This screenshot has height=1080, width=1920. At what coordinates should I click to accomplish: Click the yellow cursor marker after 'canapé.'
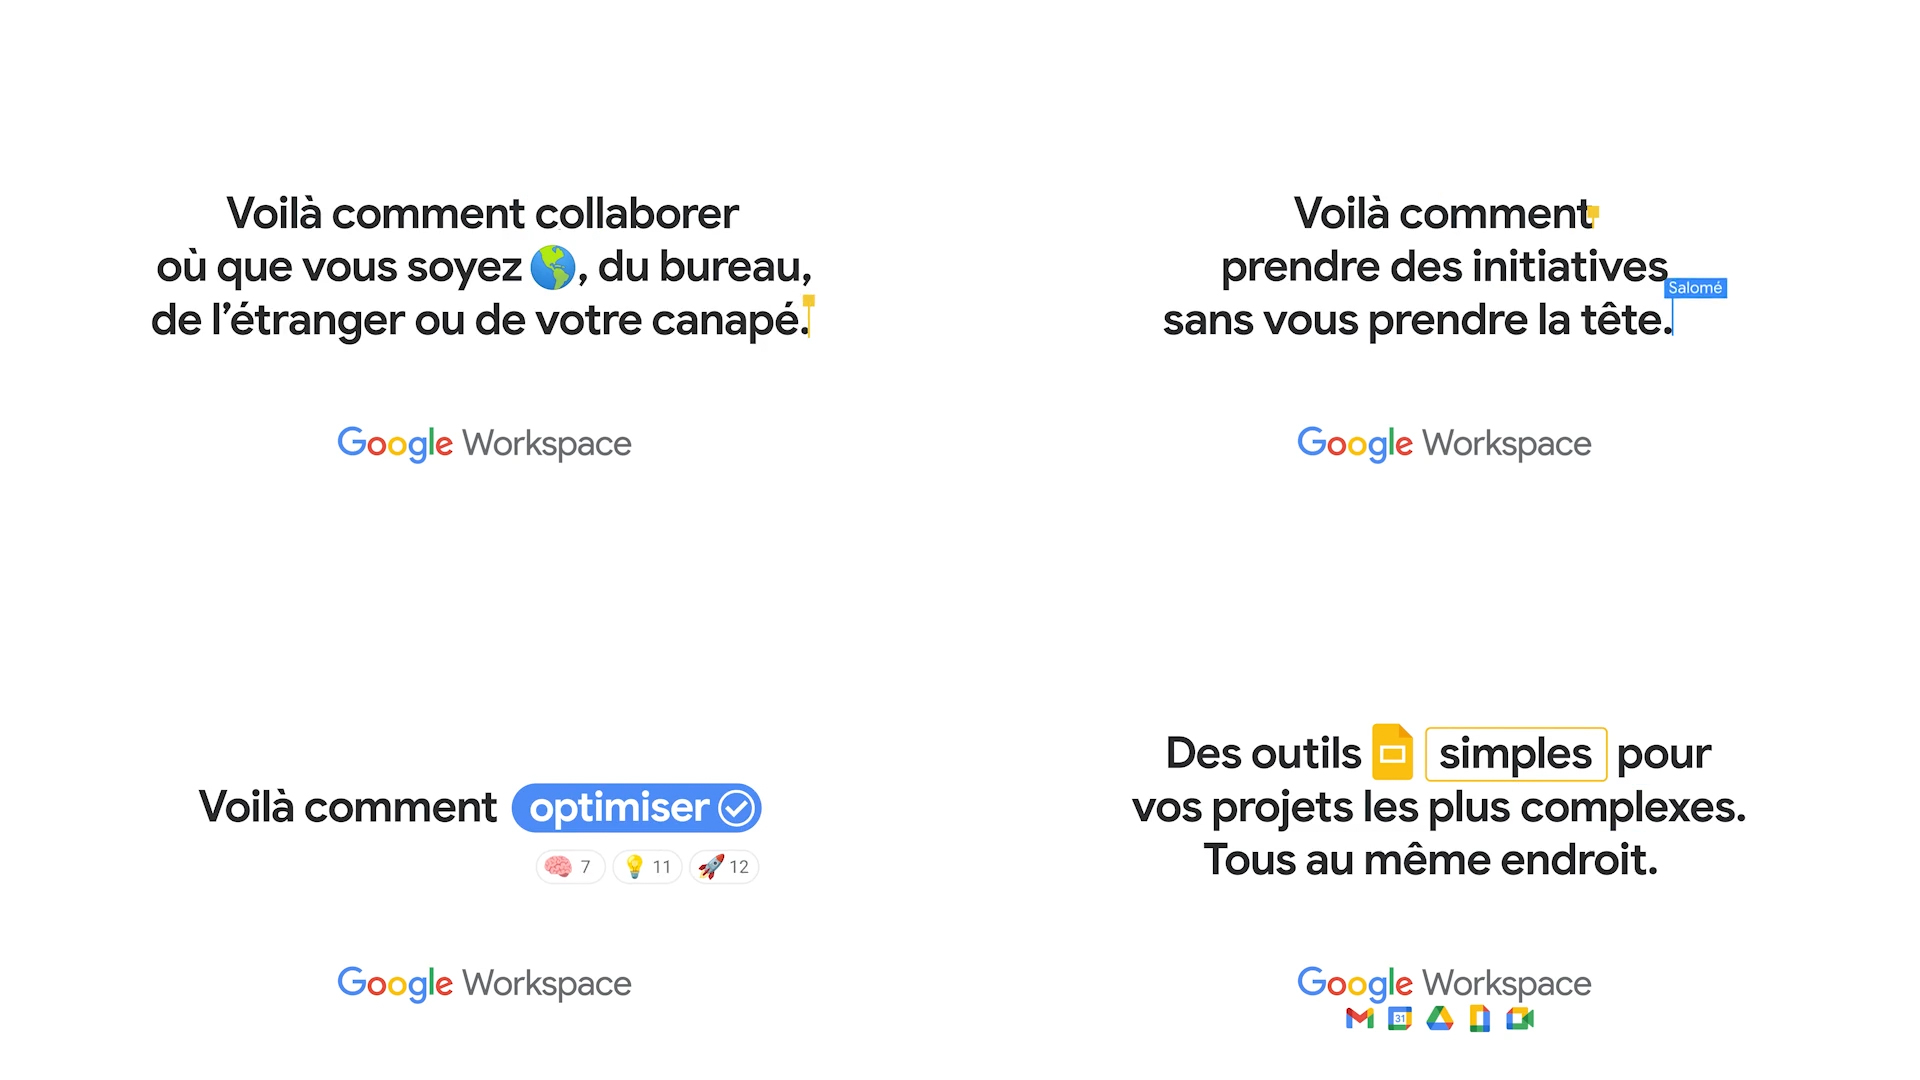click(x=809, y=303)
